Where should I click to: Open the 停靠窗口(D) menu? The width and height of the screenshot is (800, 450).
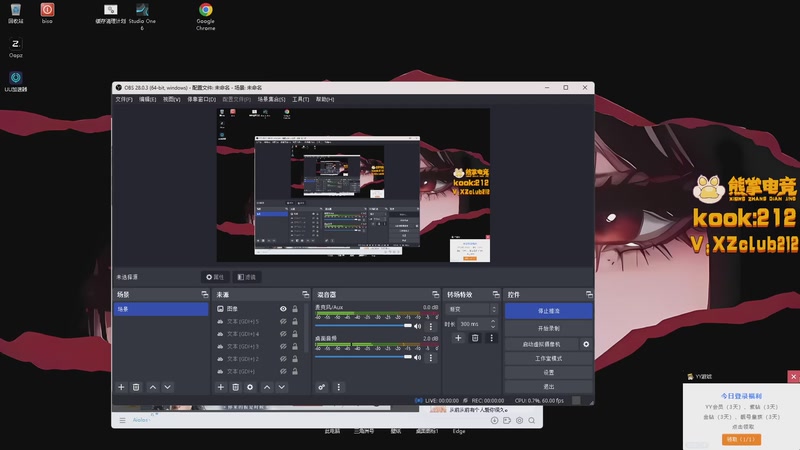click(x=202, y=99)
